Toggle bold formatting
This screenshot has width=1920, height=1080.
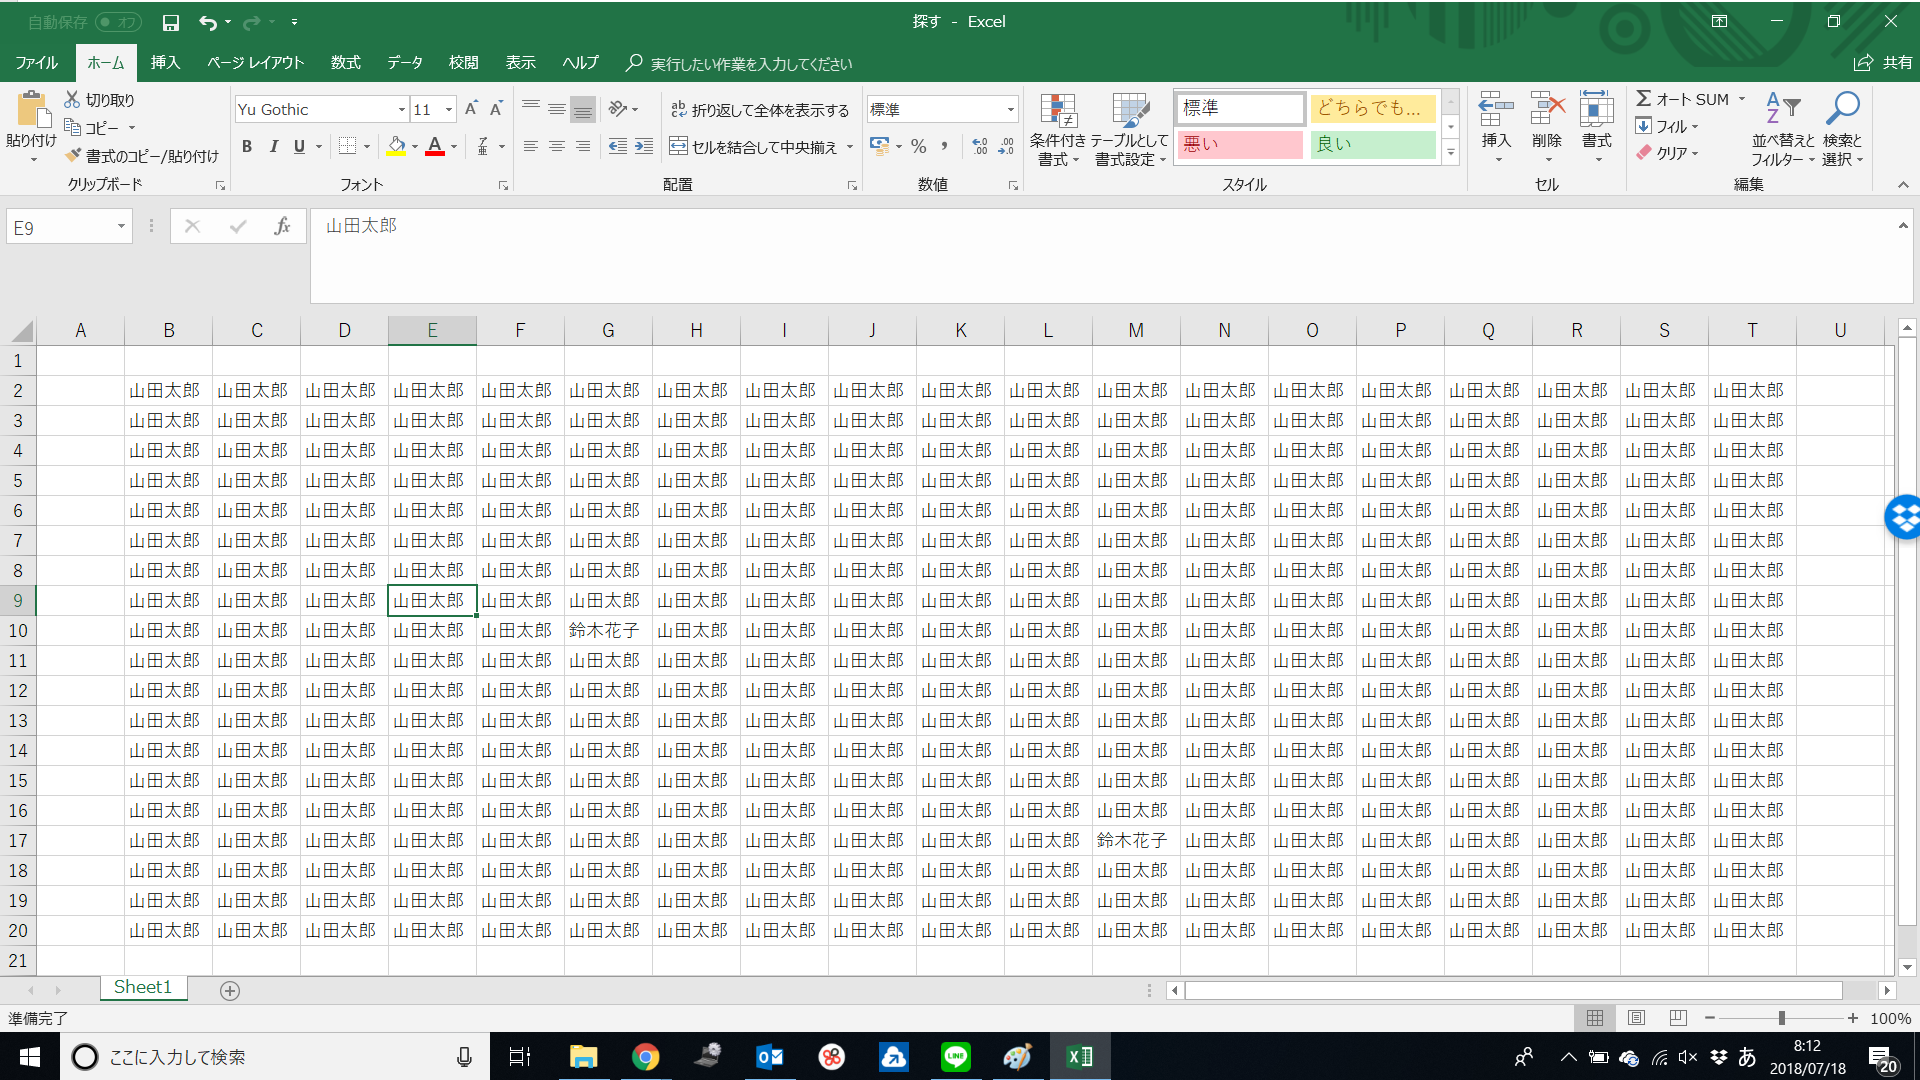coord(247,146)
